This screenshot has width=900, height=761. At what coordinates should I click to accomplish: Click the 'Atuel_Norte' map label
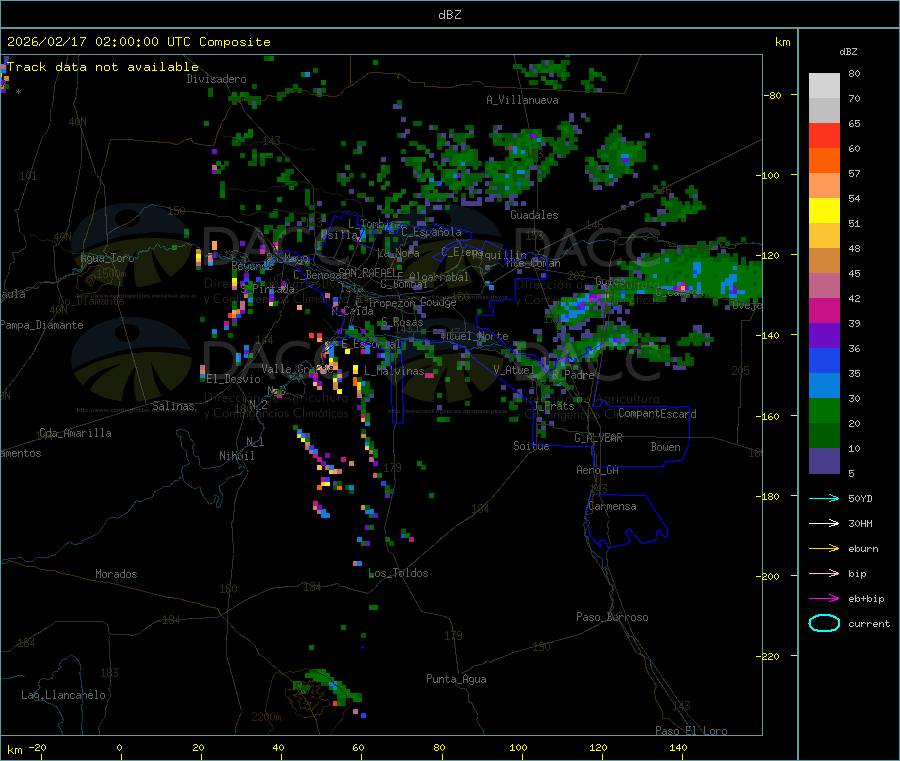pyautogui.click(x=475, y=336)
